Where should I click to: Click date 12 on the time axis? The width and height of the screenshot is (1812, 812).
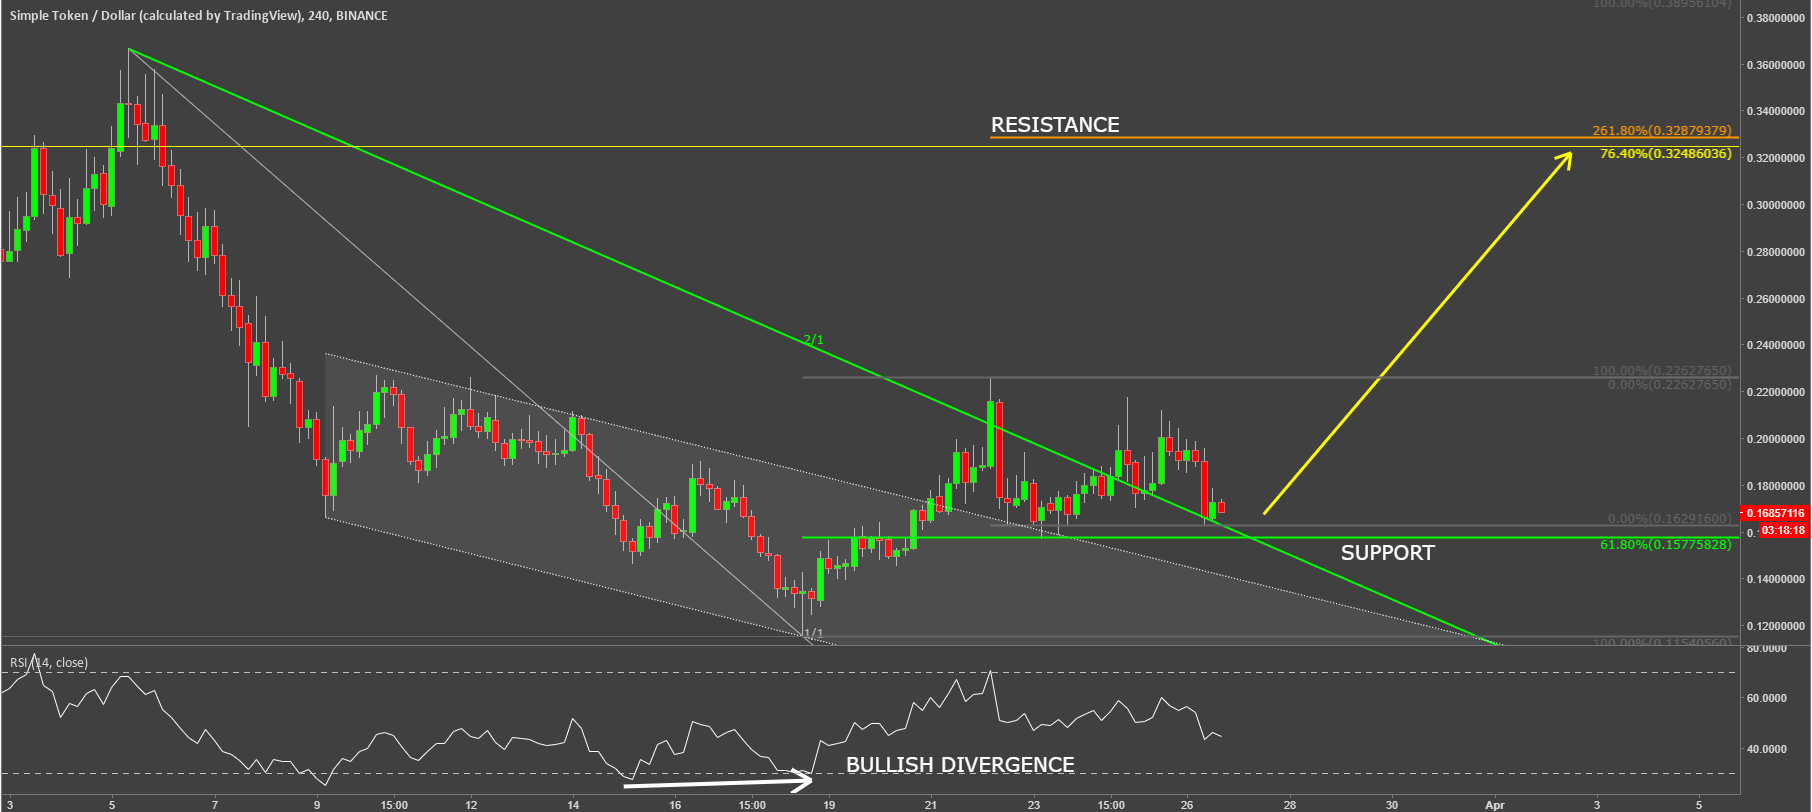tap(470, 804)
